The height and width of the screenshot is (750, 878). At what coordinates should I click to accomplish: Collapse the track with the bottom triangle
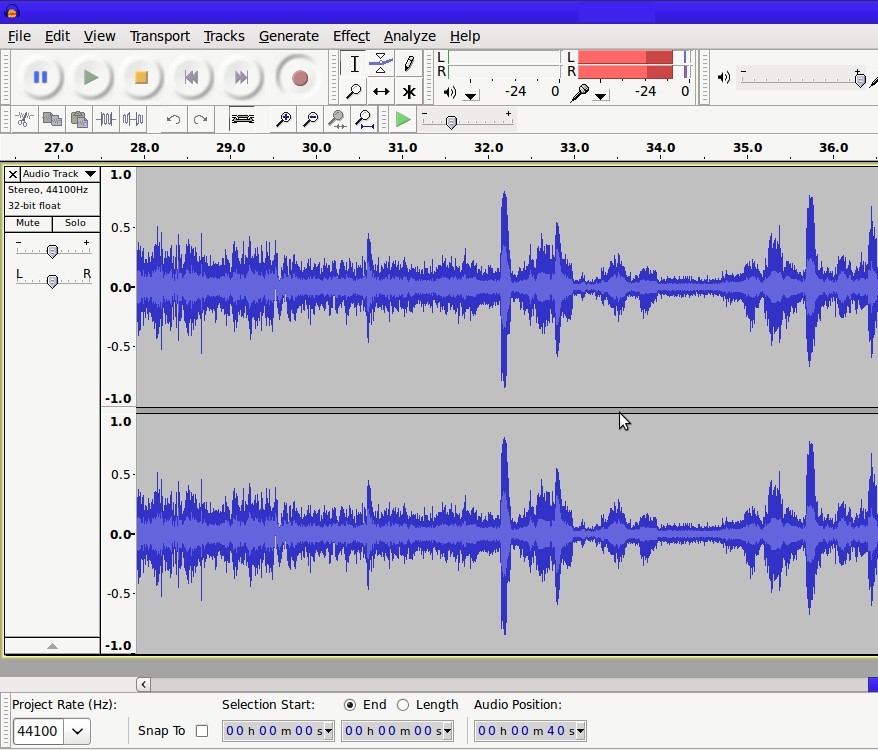tap(52, 646)
